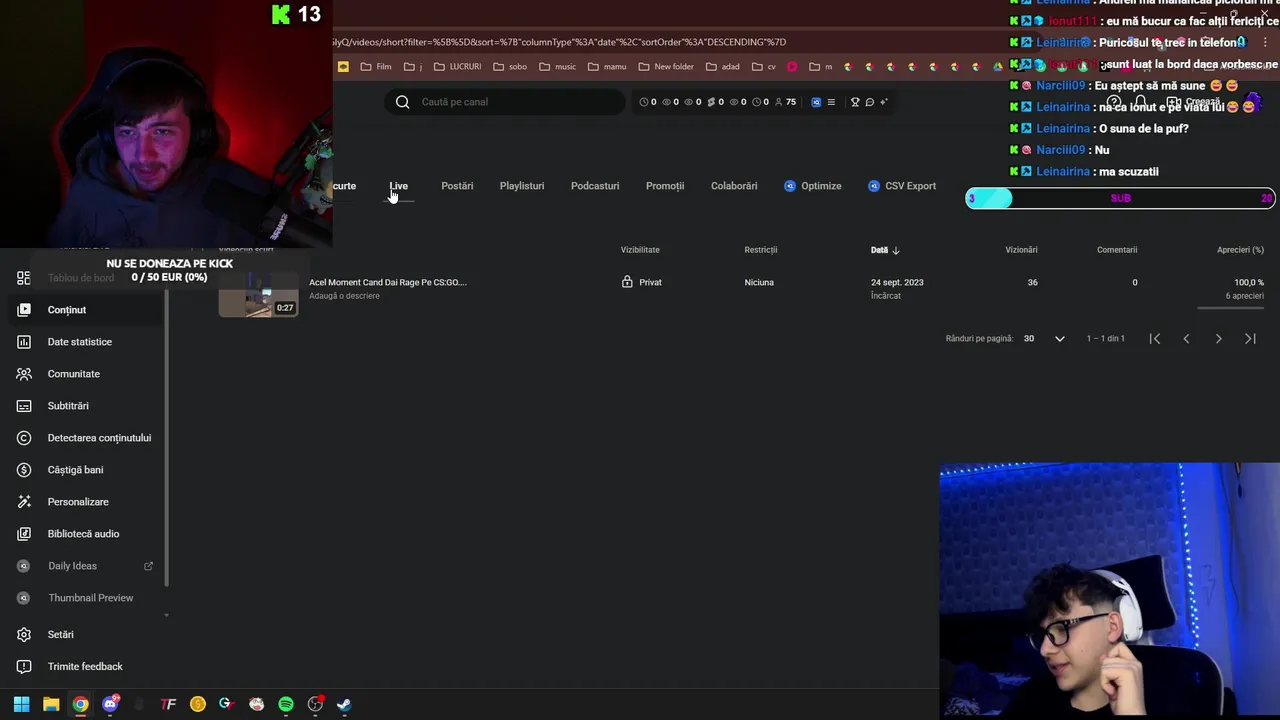Click the Optimize tab button
The image size is (1280, 720).
813,186
